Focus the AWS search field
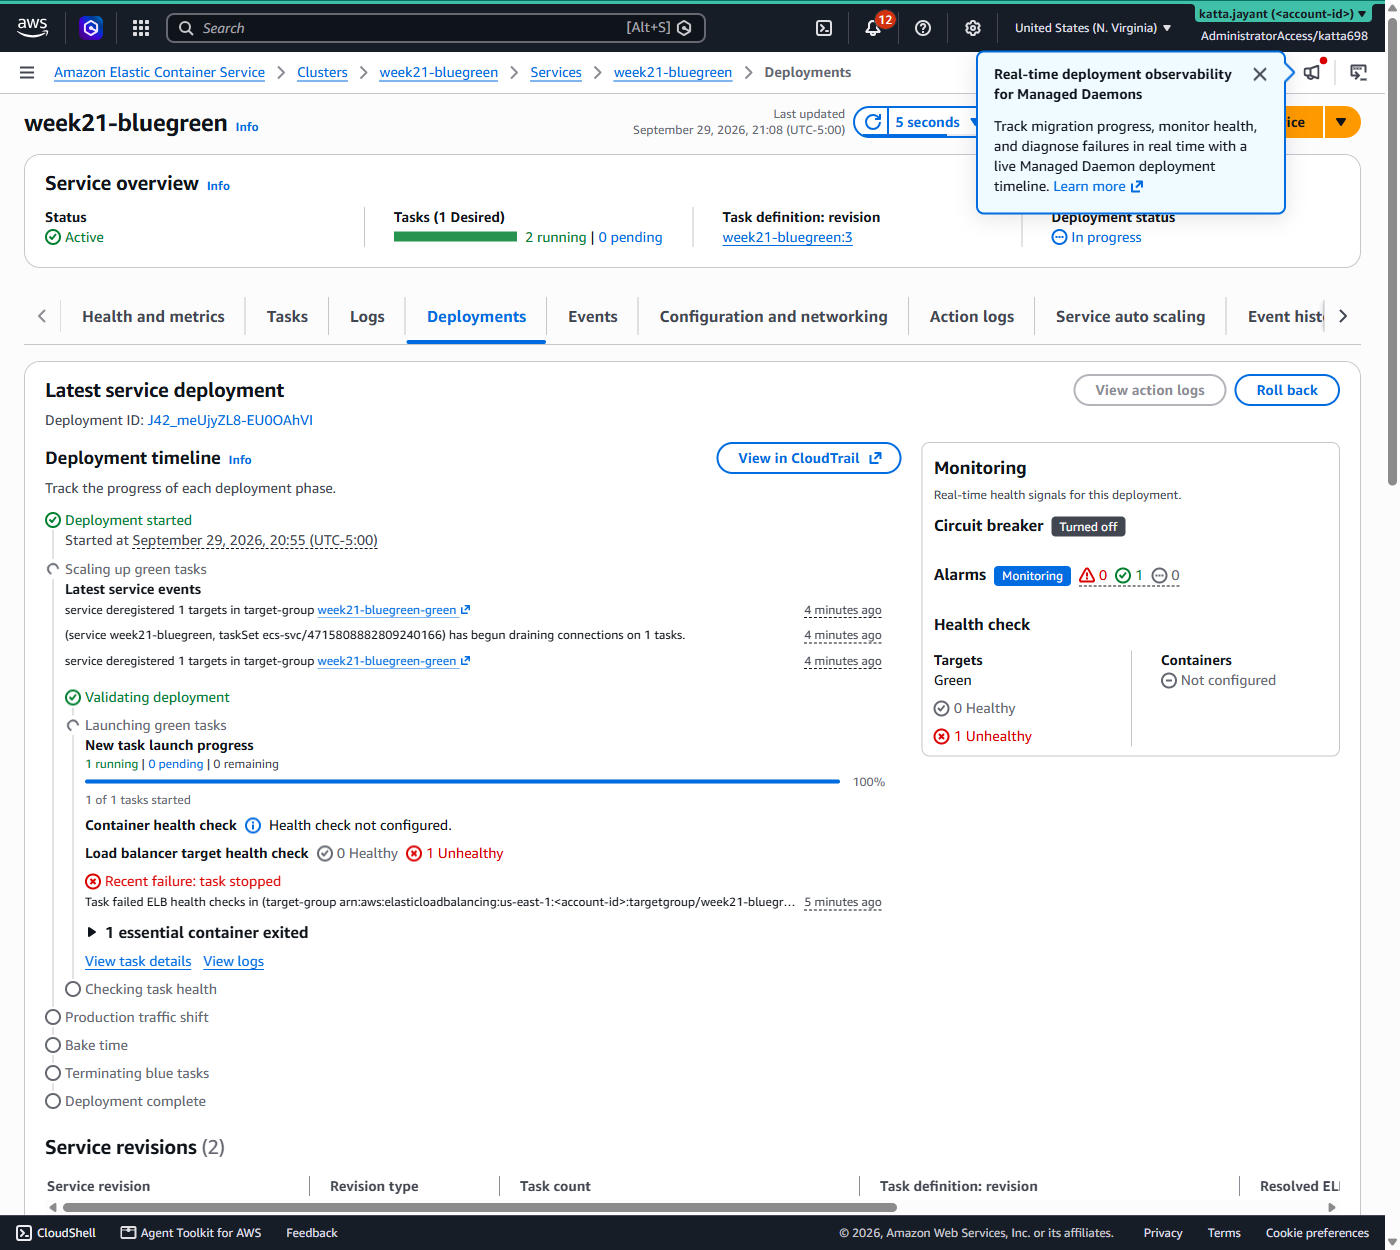 pos(436,28)
